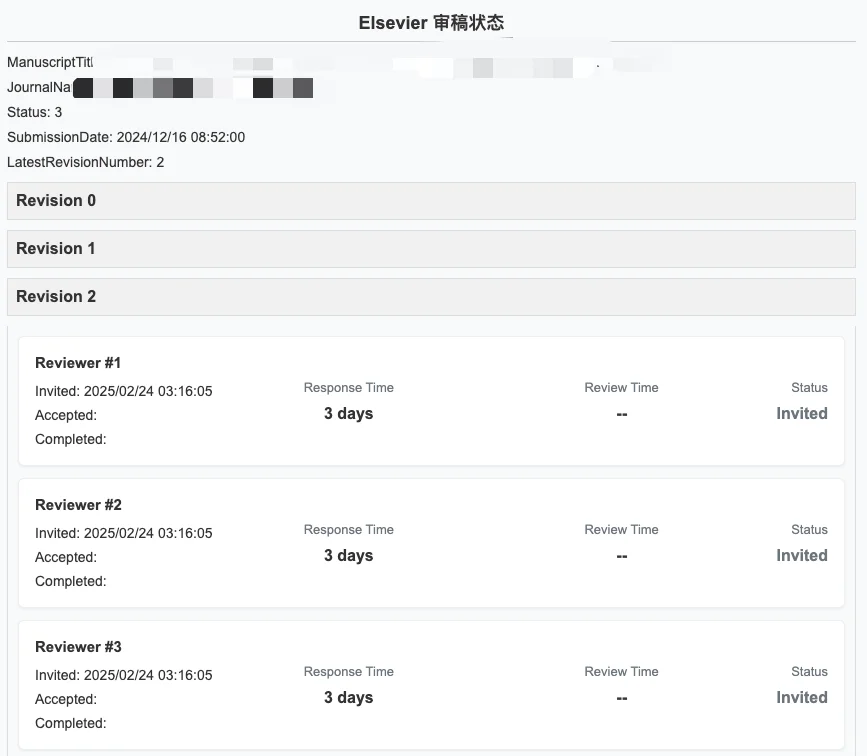This screenshot has height=756, width=867.
Task: Click Reviewer #1 Review Time label
Action: pyautogui.click(x=621, y=388)
